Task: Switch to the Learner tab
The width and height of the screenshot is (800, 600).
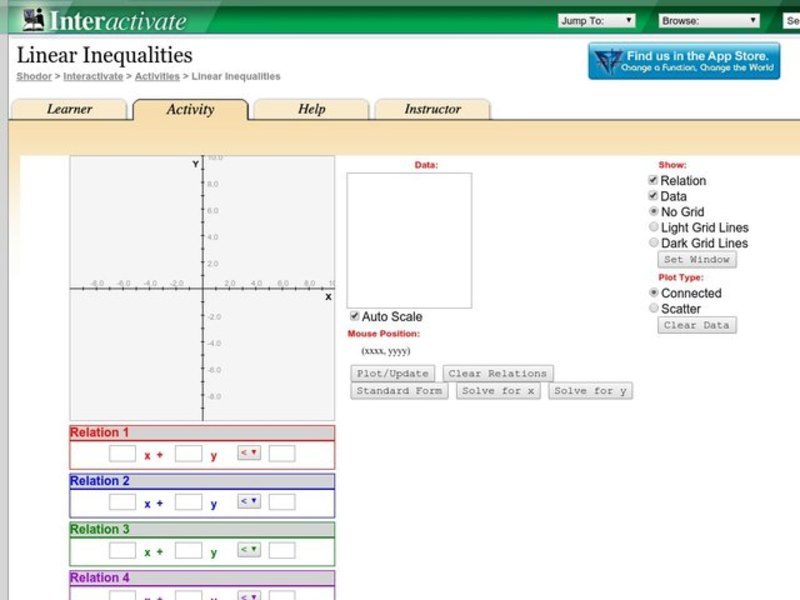Action: 68,109
